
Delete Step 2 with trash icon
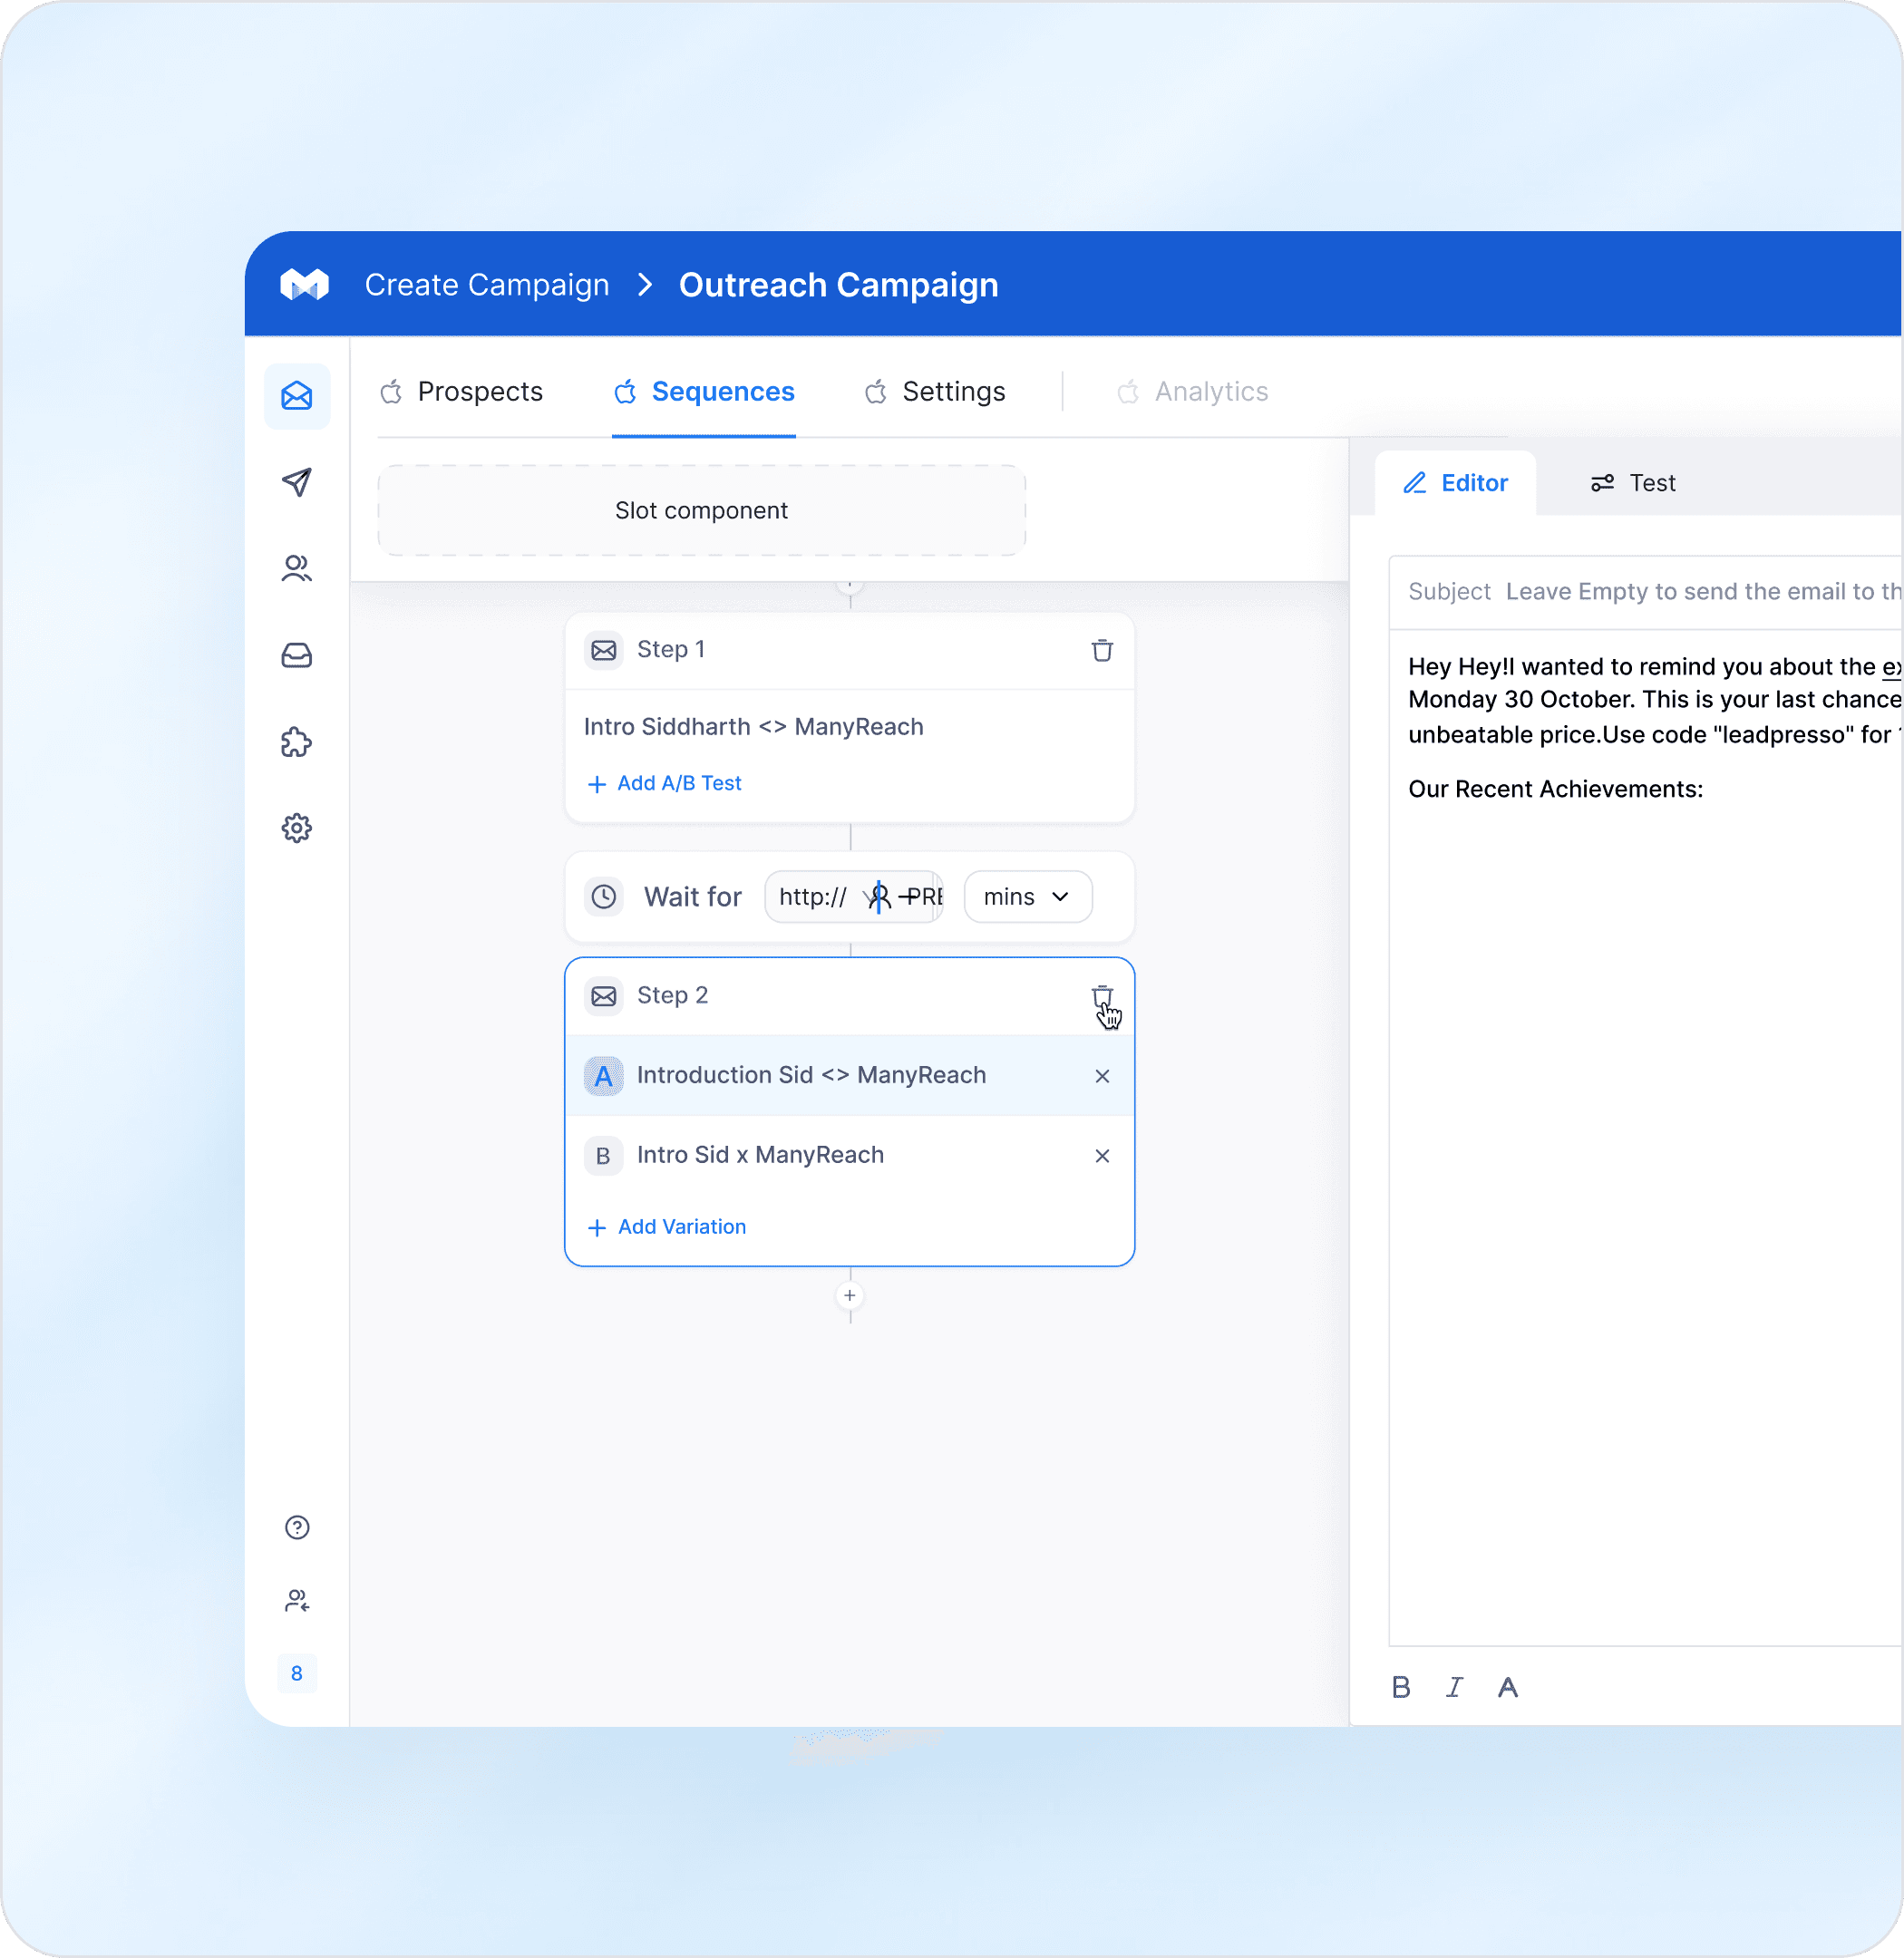click(1102, 996)
